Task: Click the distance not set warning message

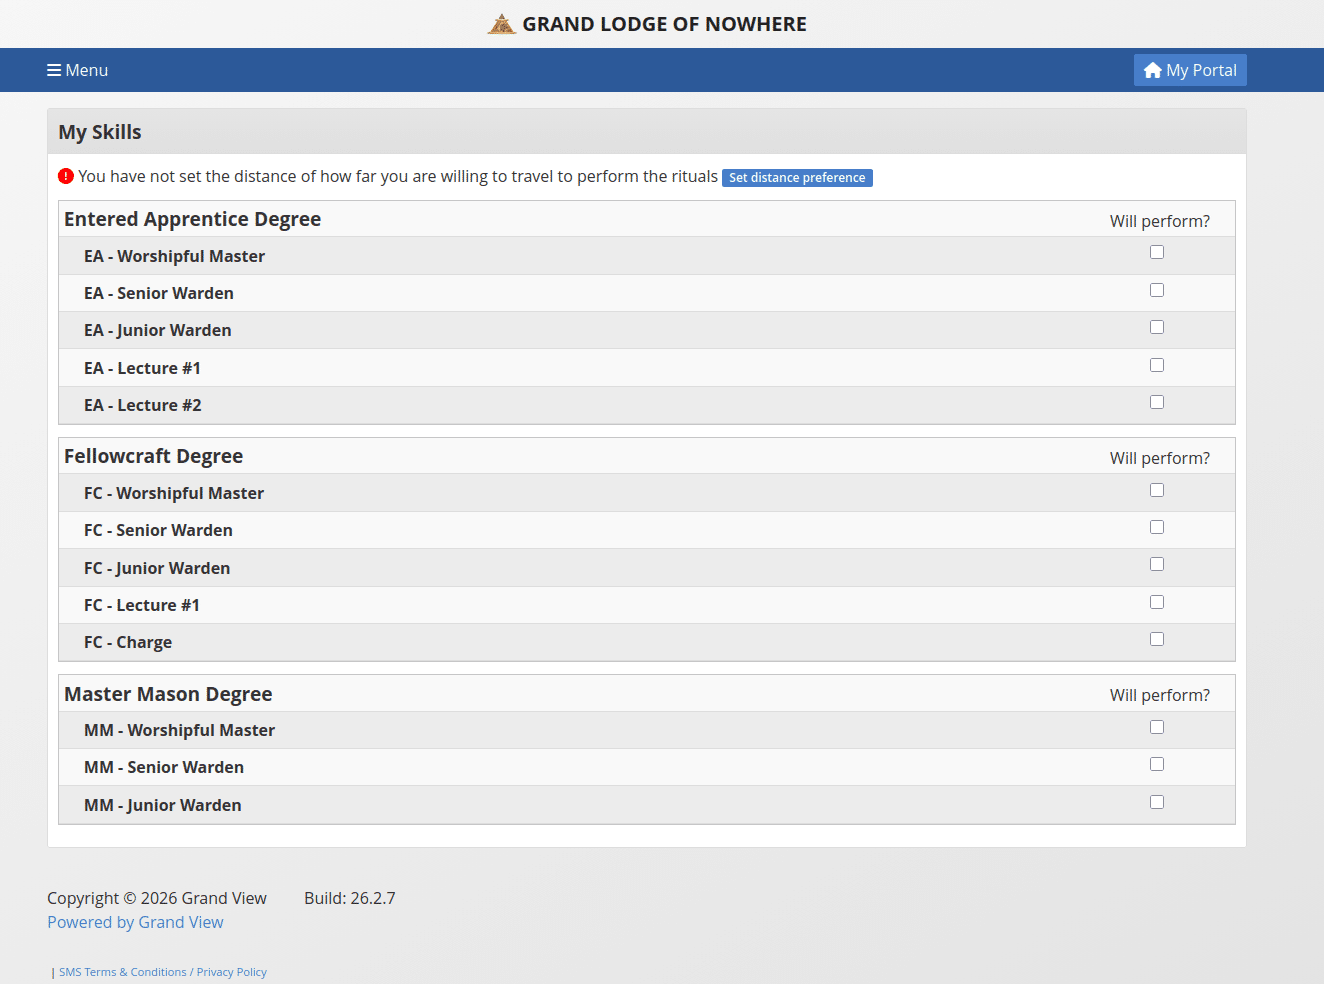Action: pyautogui.click(x=398, y=176)
